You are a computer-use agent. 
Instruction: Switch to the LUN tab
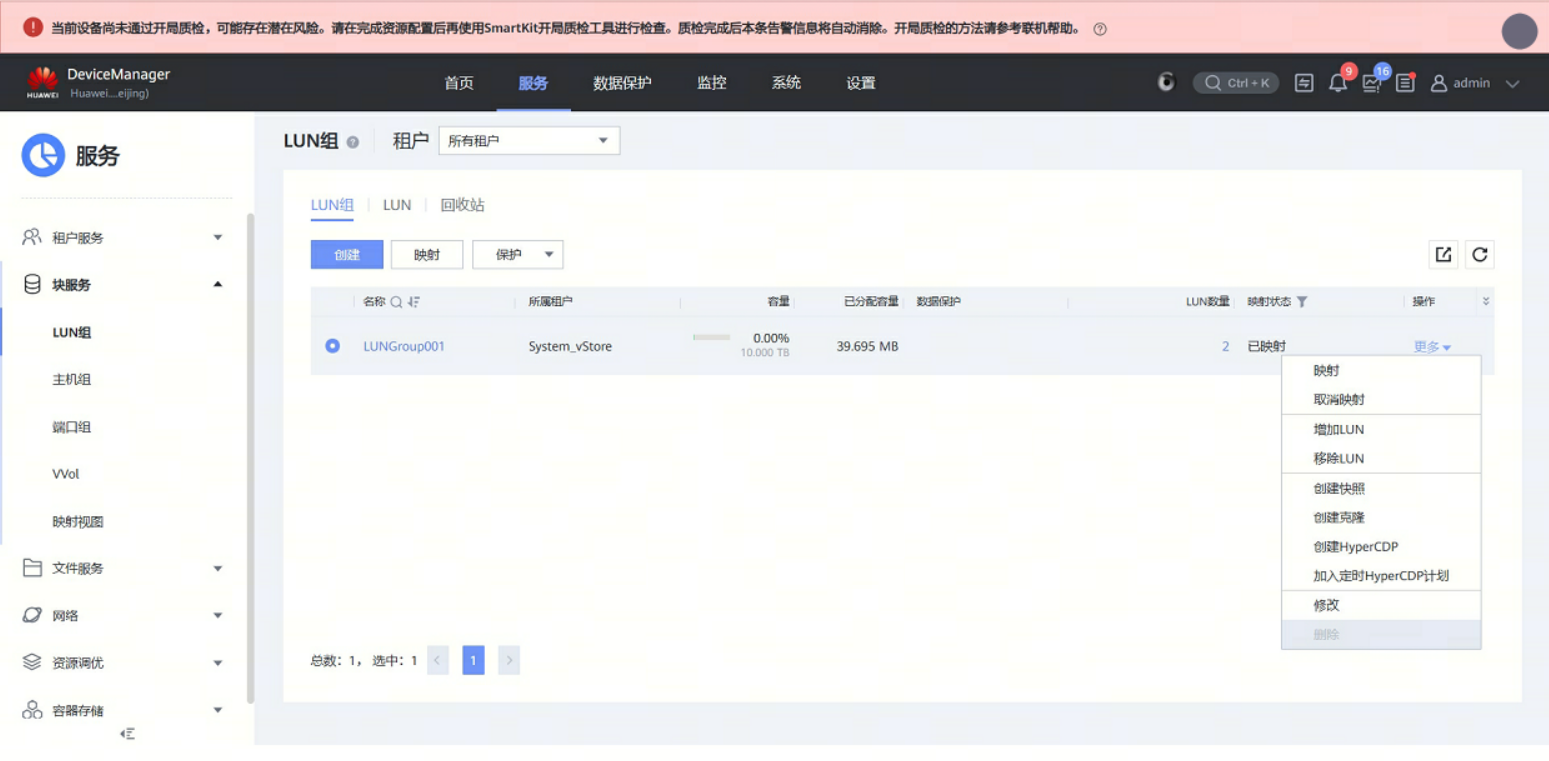pyautogui.click(x=397, y=205)
